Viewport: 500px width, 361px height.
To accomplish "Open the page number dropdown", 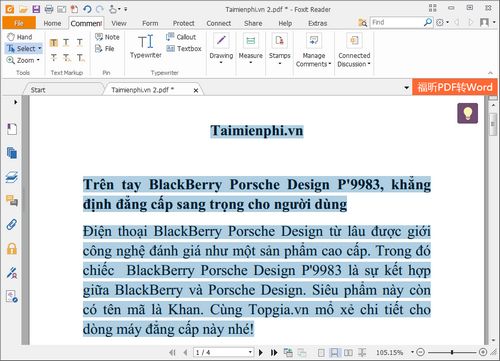I will 250,352.
